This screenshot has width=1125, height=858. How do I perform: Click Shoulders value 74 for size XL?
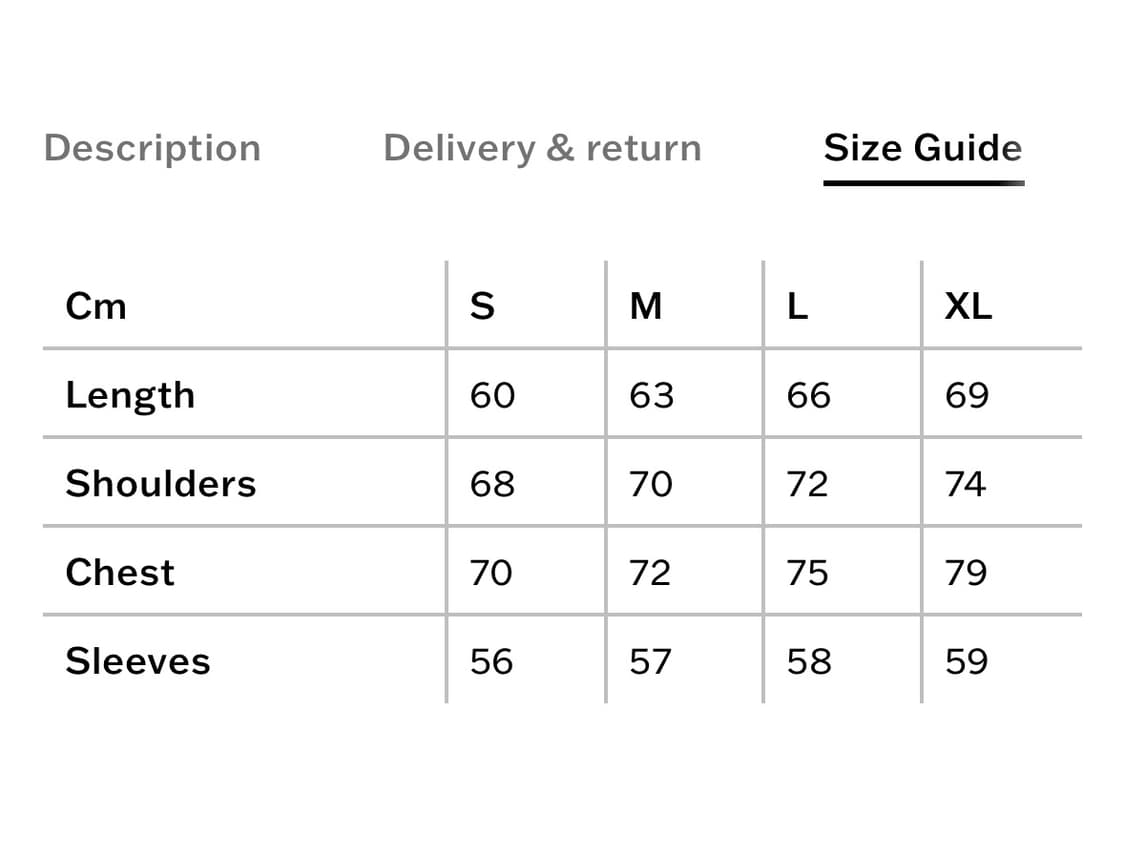[966, 484]
